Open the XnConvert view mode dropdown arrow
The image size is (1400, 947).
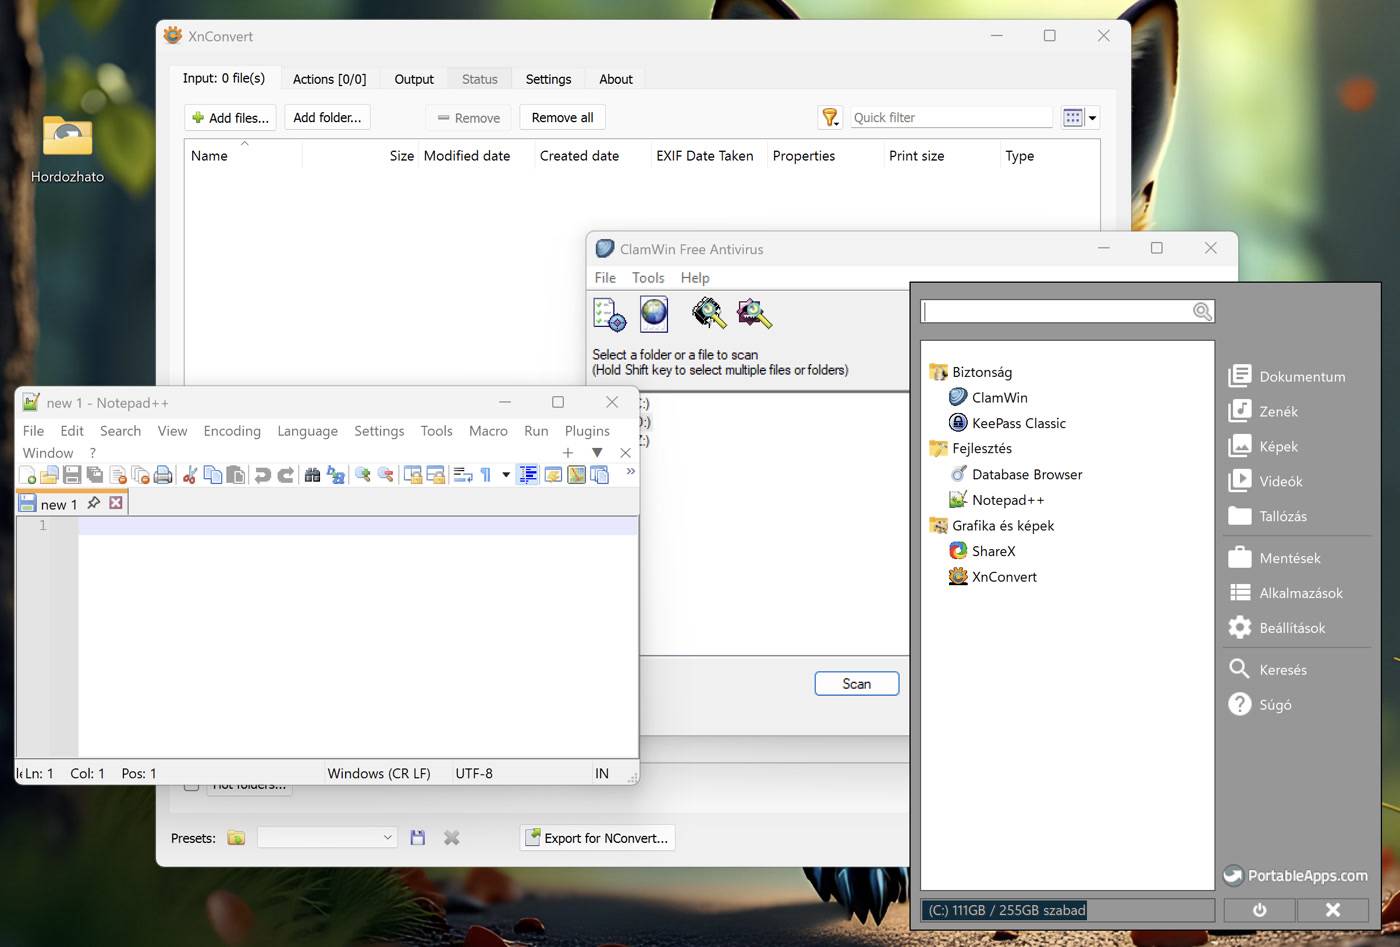pos(1092,118)
